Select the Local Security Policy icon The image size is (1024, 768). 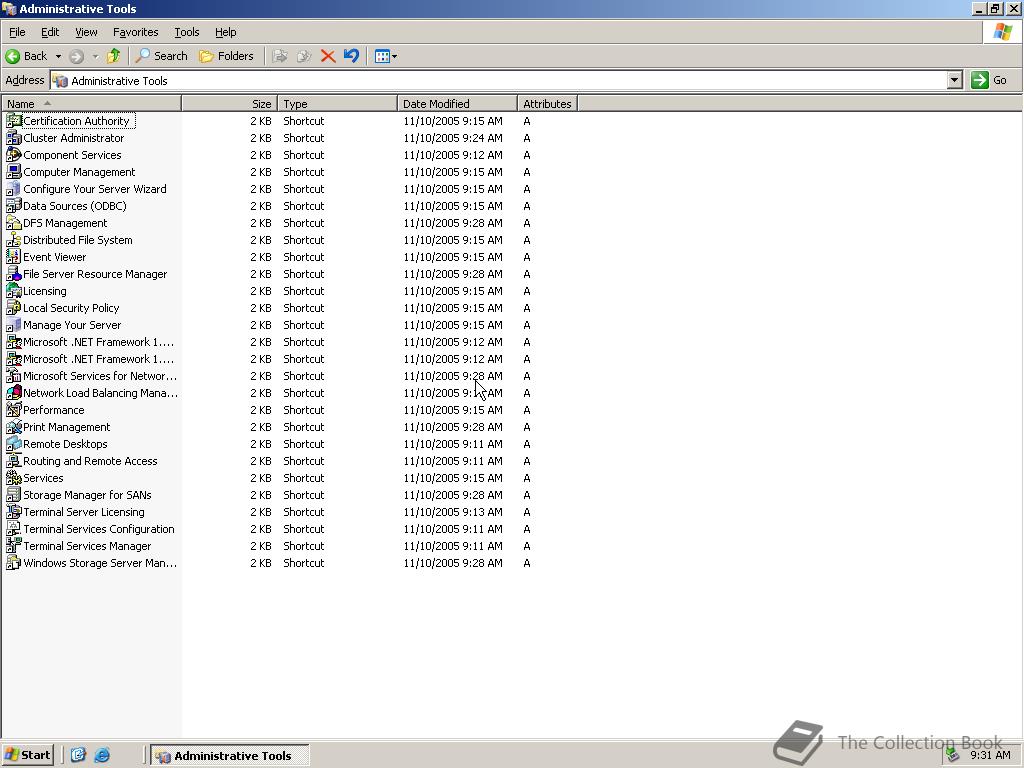coord(13,308)
